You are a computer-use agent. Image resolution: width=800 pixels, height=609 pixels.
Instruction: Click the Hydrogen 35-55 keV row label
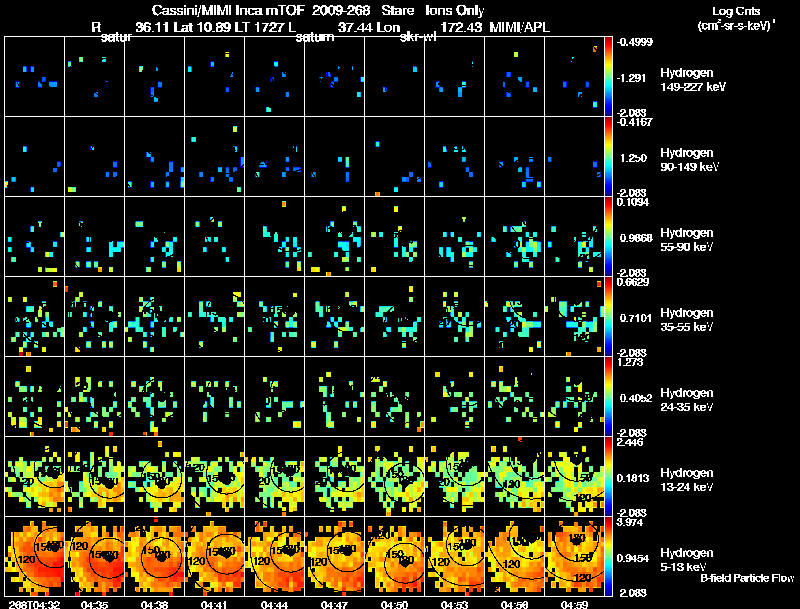point(687,320)
